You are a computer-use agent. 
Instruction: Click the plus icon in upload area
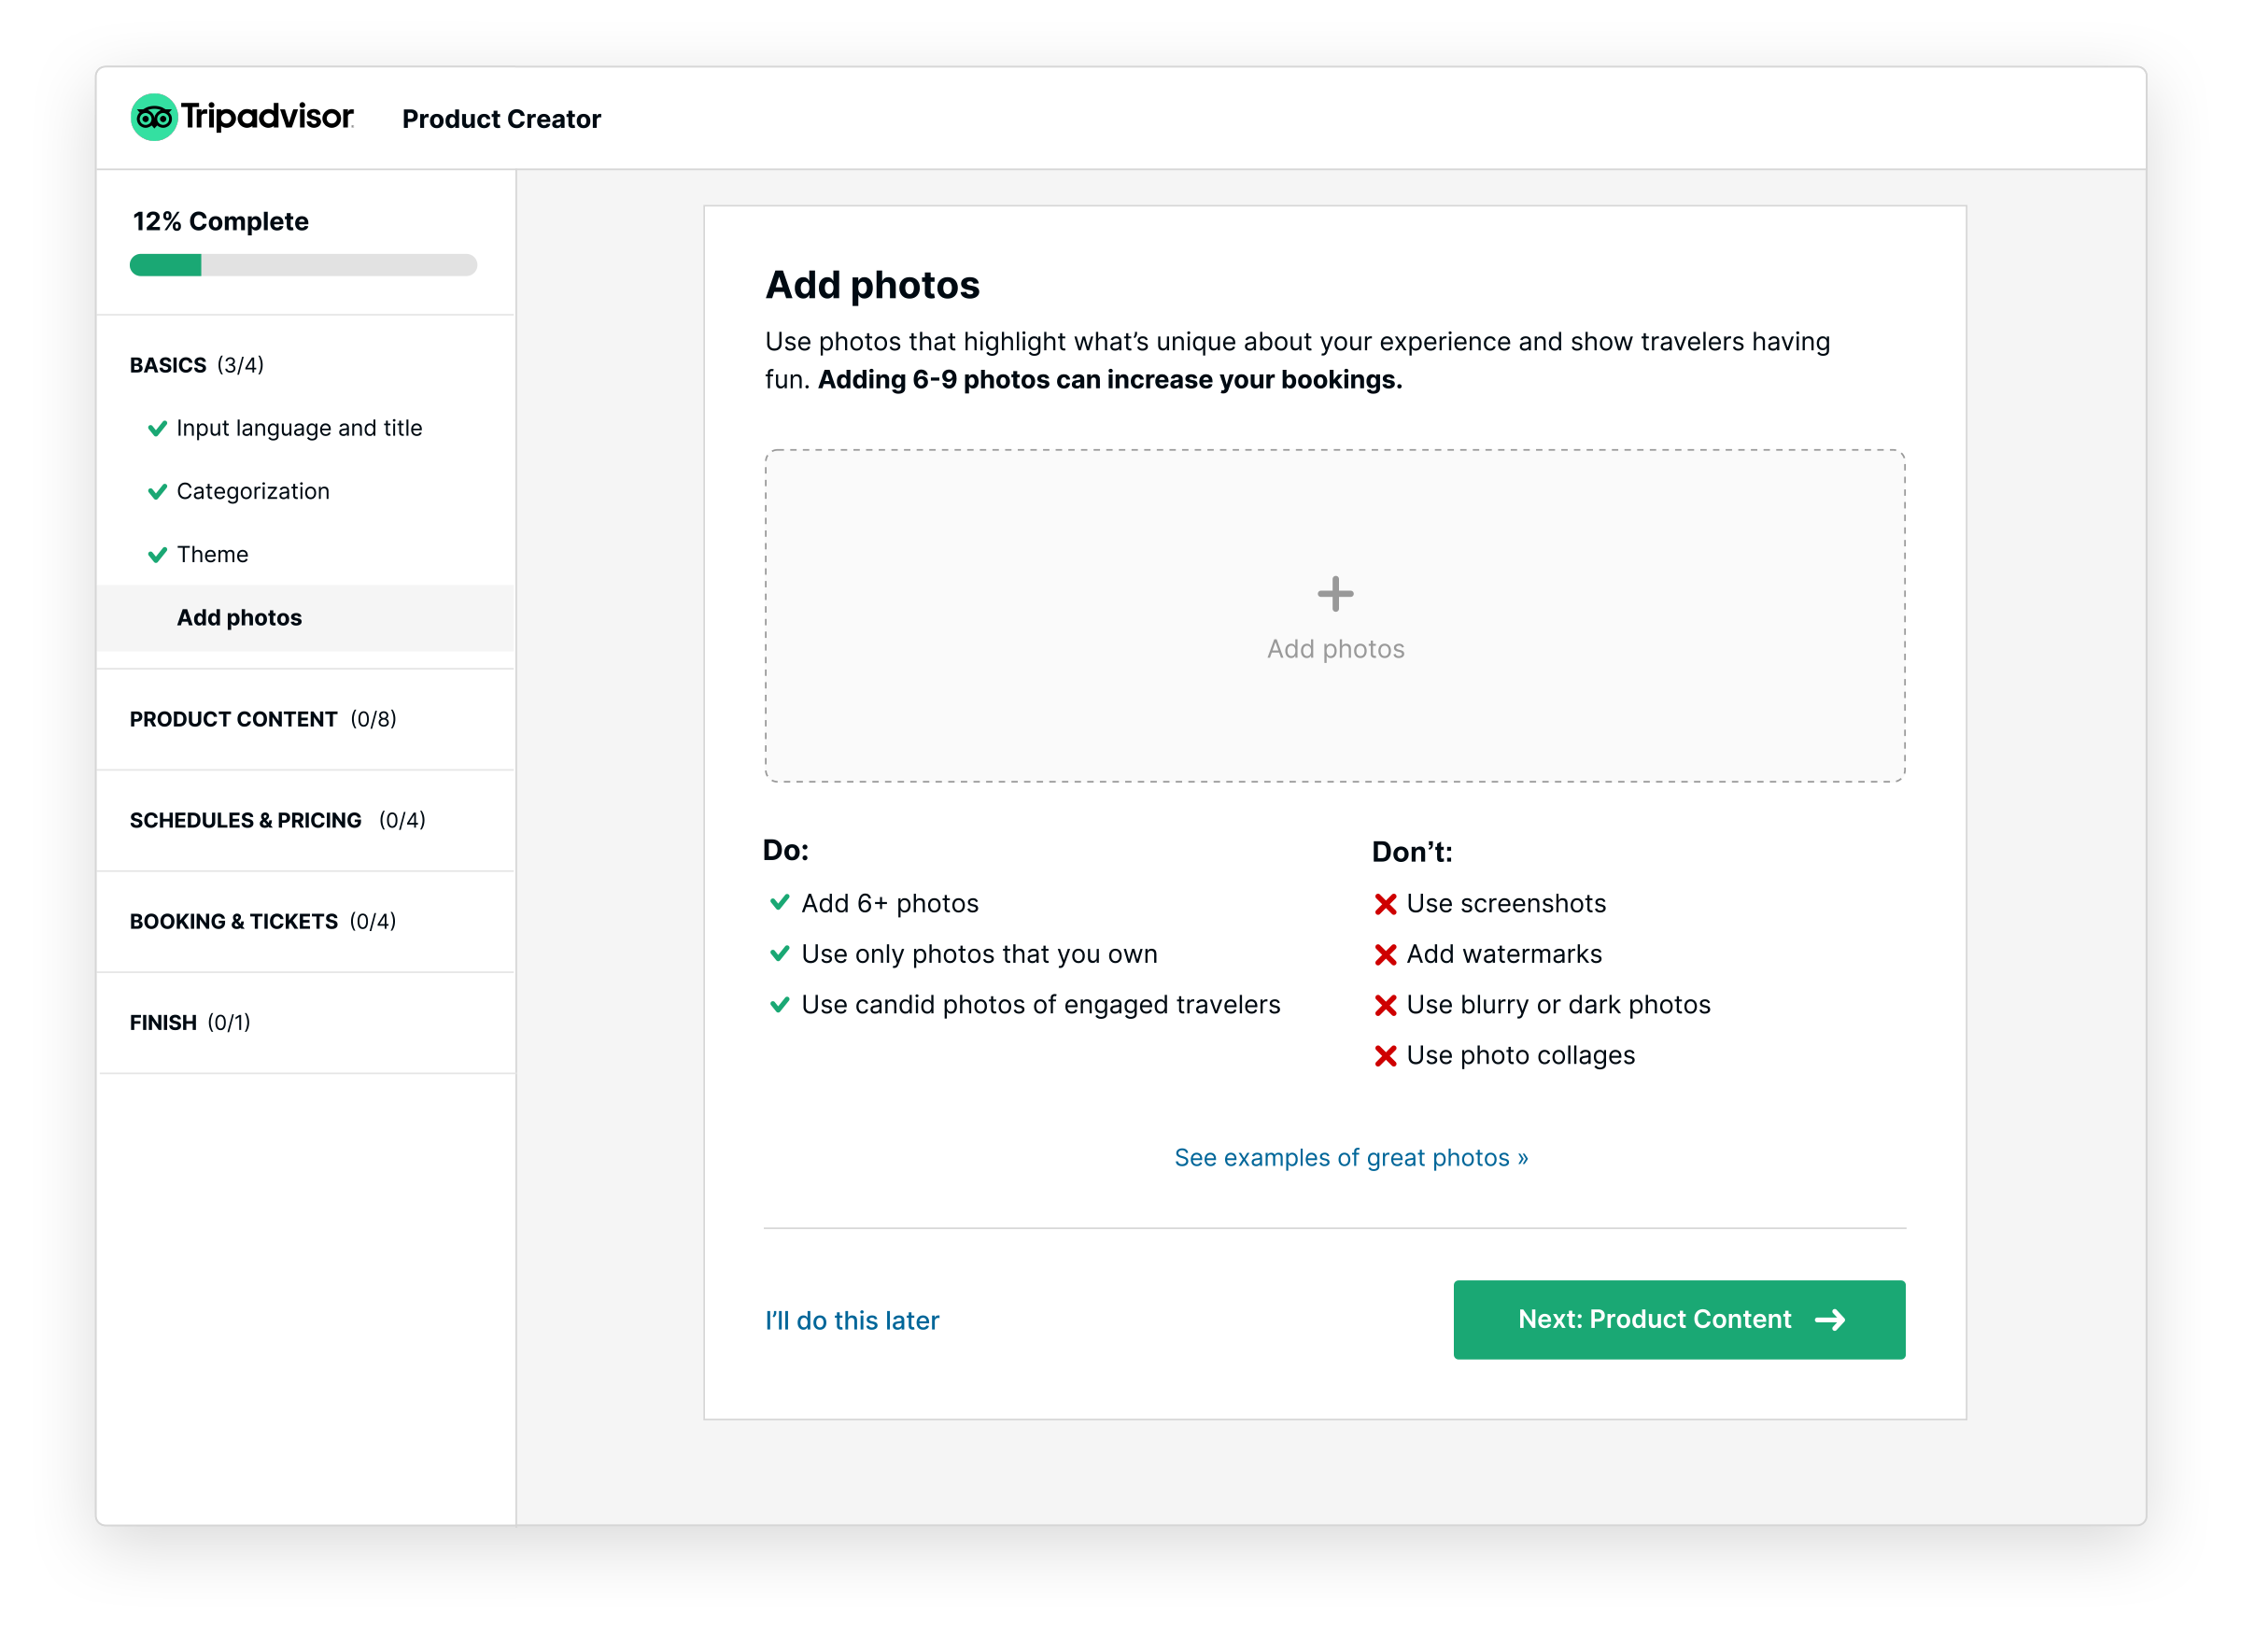coord(1334,594)
